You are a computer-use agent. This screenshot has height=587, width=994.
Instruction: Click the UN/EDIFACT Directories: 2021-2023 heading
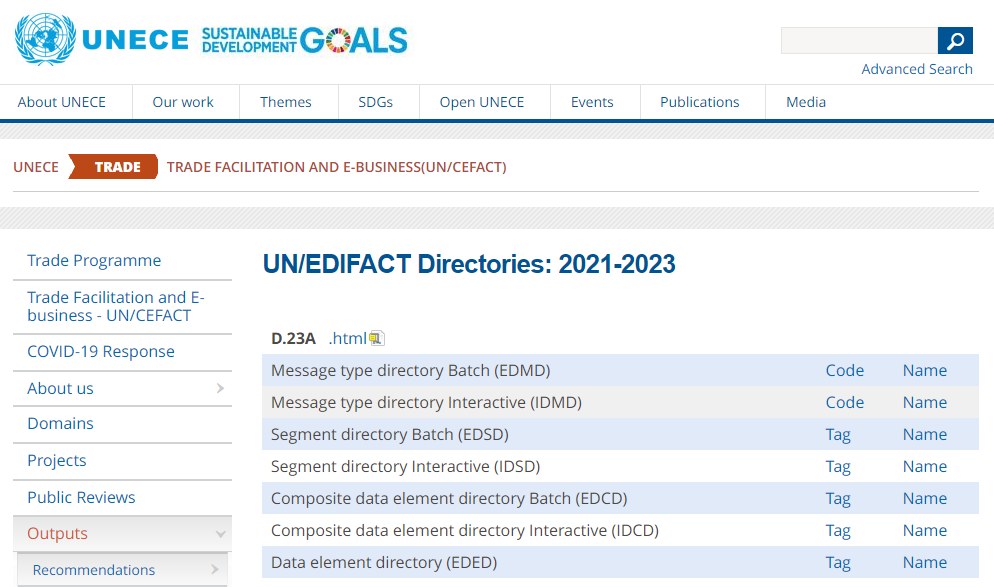469,264
